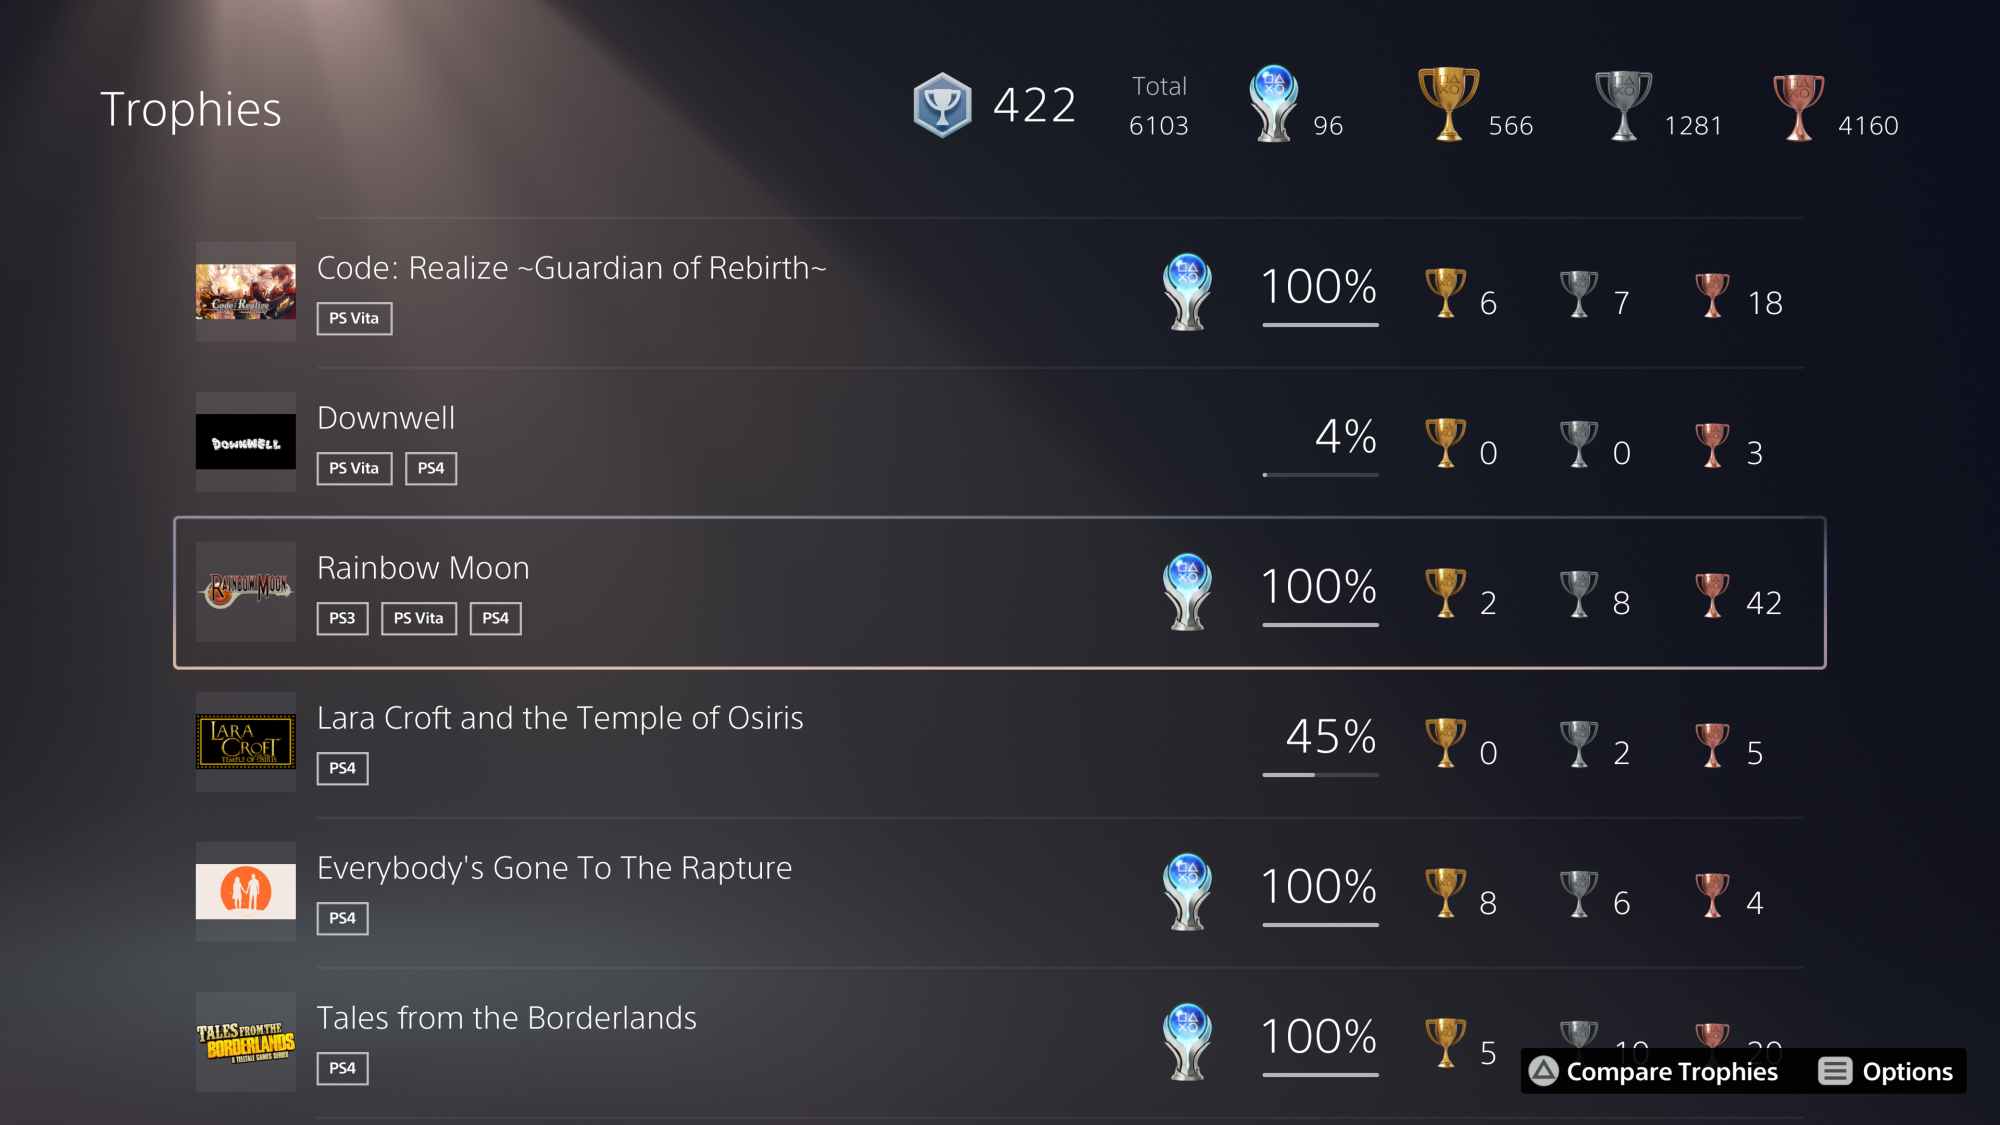The width and height of the screenshot is (2000, 1125).
Task: Click the gold trophy icon for Downwell
Action: click(1444, 441)
